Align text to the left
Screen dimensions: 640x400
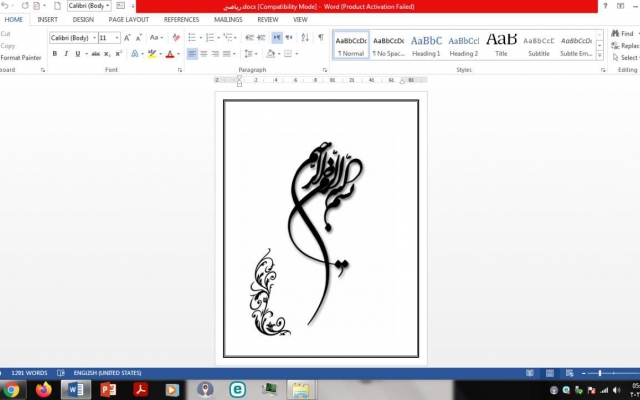[192, 54]
